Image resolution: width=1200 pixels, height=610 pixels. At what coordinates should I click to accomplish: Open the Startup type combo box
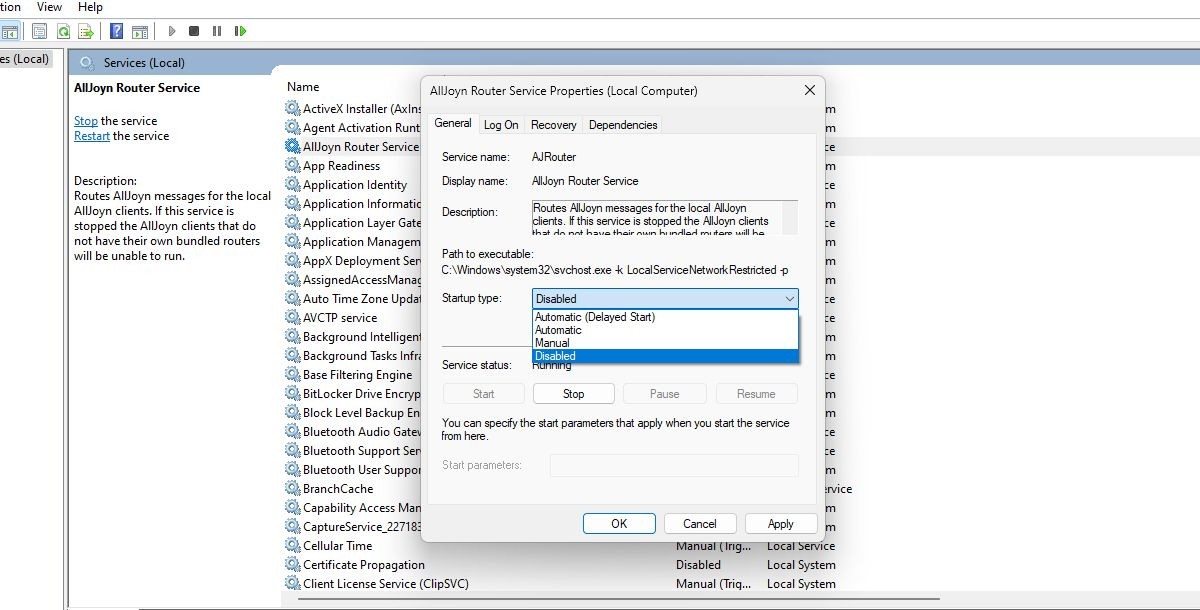point(665,298)
